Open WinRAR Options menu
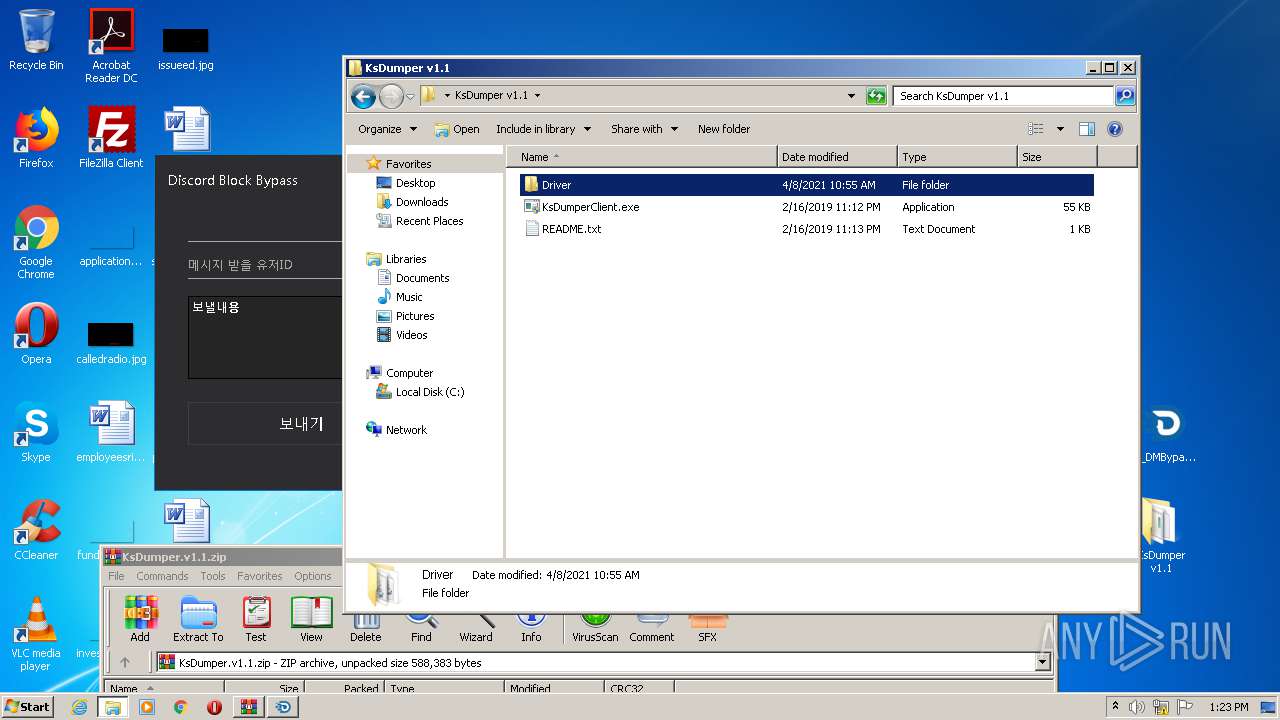The width and height of the screenshot is (1280, 720). 313,576
